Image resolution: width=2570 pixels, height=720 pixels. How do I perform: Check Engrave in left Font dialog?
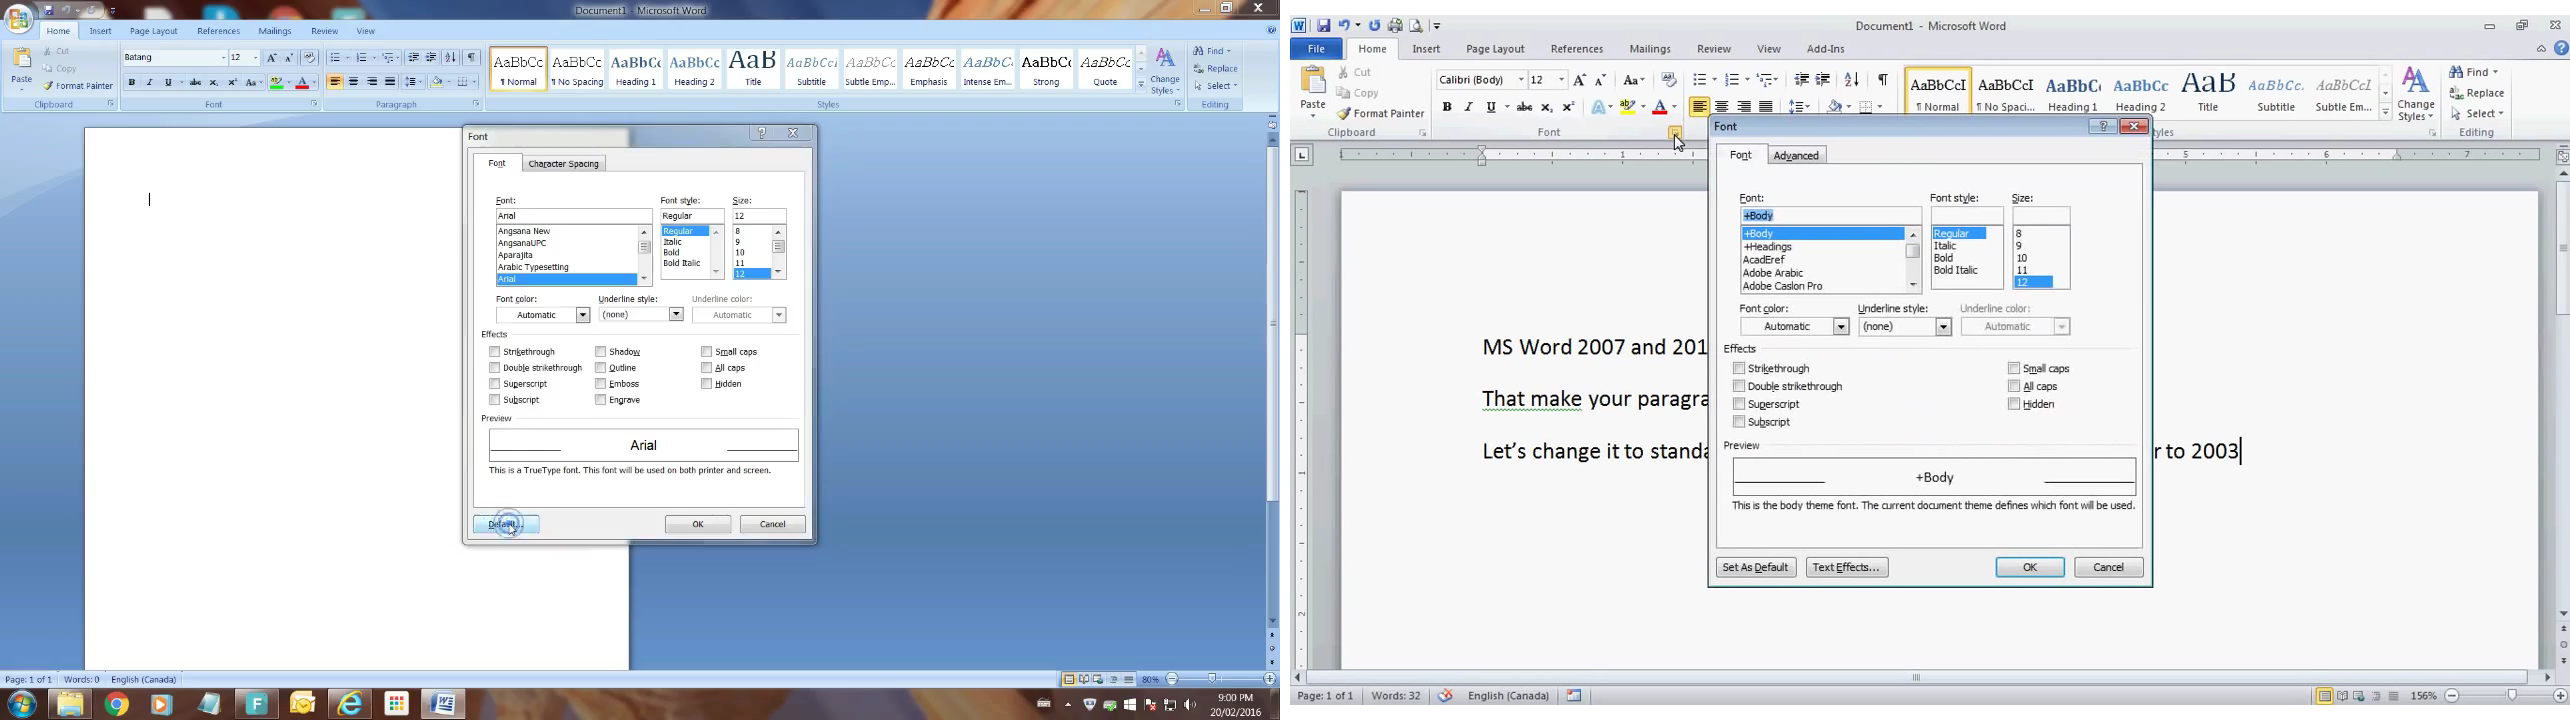600,400
